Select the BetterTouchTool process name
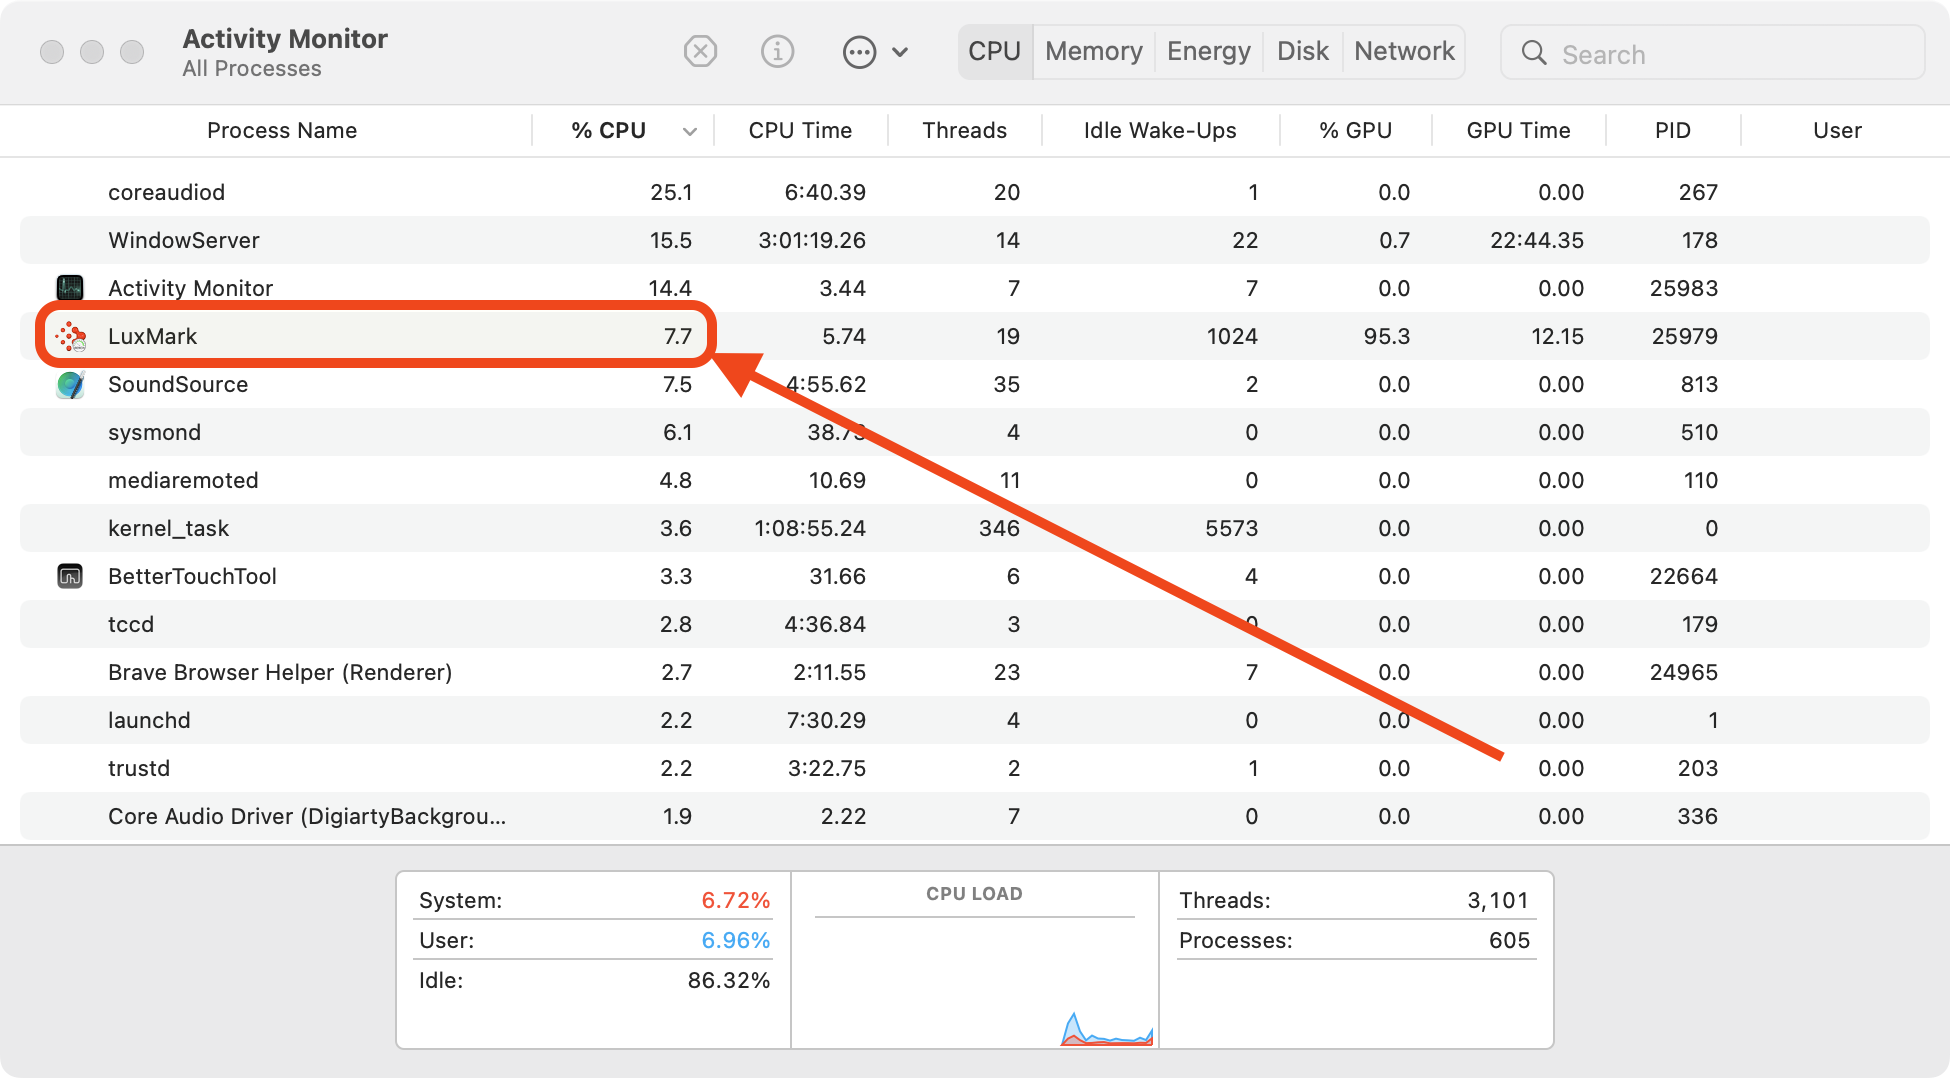 pos(192,576)
